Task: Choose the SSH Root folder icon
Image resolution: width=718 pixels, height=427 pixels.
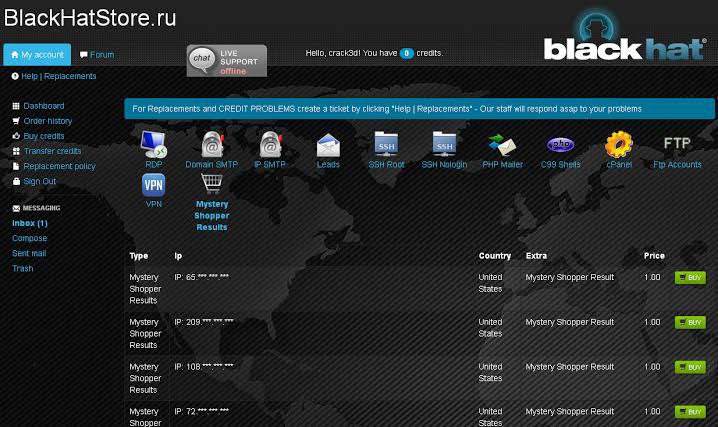Action: (x=386, y=144)
